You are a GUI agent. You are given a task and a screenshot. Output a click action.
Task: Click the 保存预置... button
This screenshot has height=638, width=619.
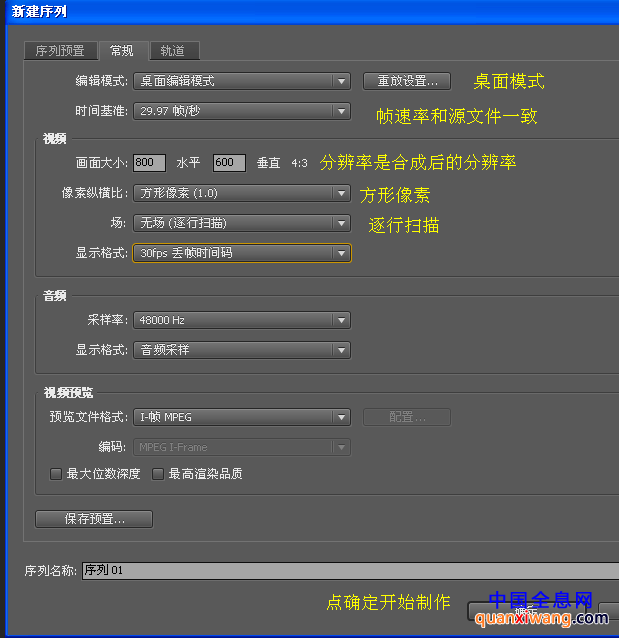(x=94, y=519)
